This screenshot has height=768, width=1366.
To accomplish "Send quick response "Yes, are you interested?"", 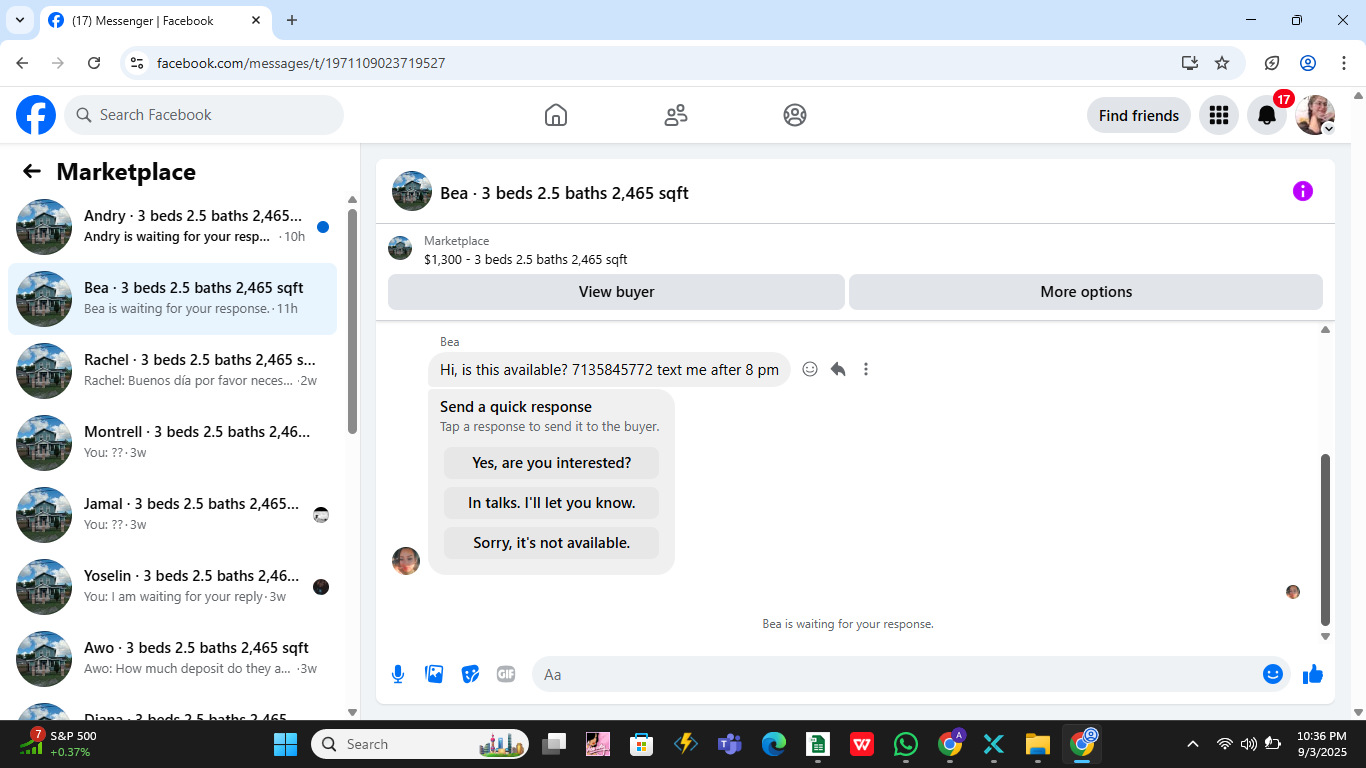I will 552,463.
